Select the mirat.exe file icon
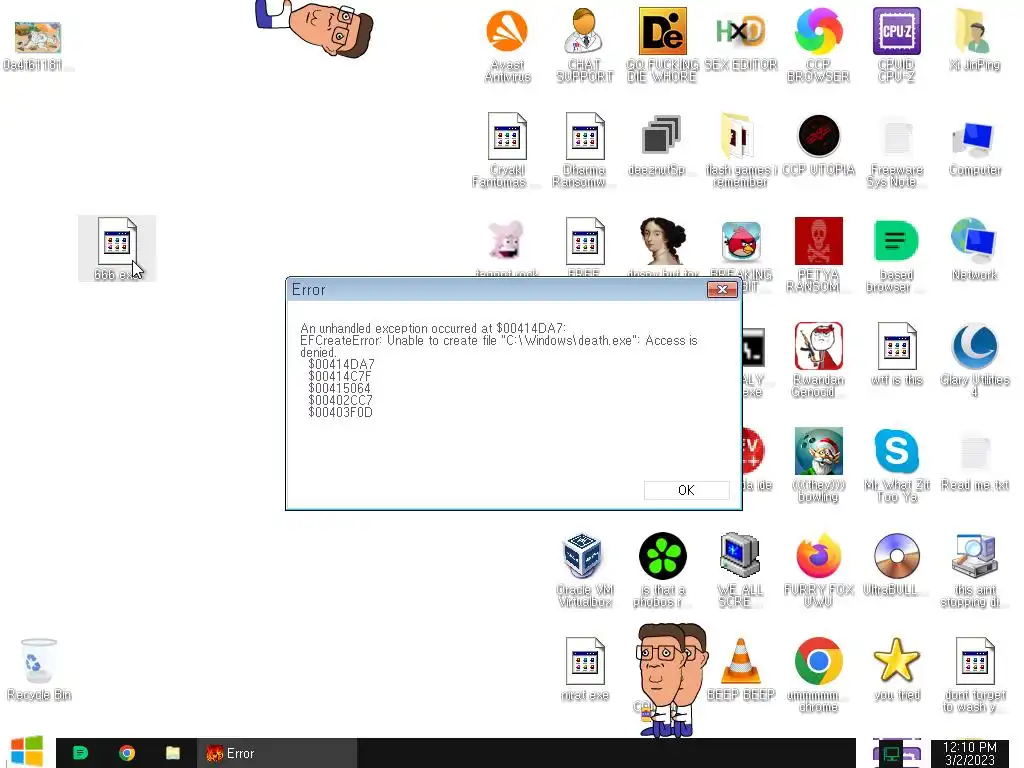The image size is (1024, 768). pyautogui.click(x=584, y=669)
